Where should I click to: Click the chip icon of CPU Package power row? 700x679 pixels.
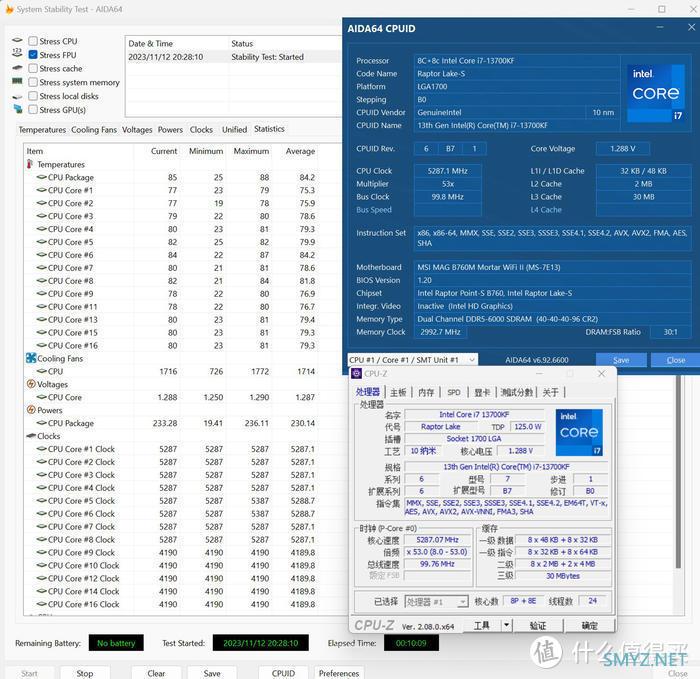pos(42,423)
